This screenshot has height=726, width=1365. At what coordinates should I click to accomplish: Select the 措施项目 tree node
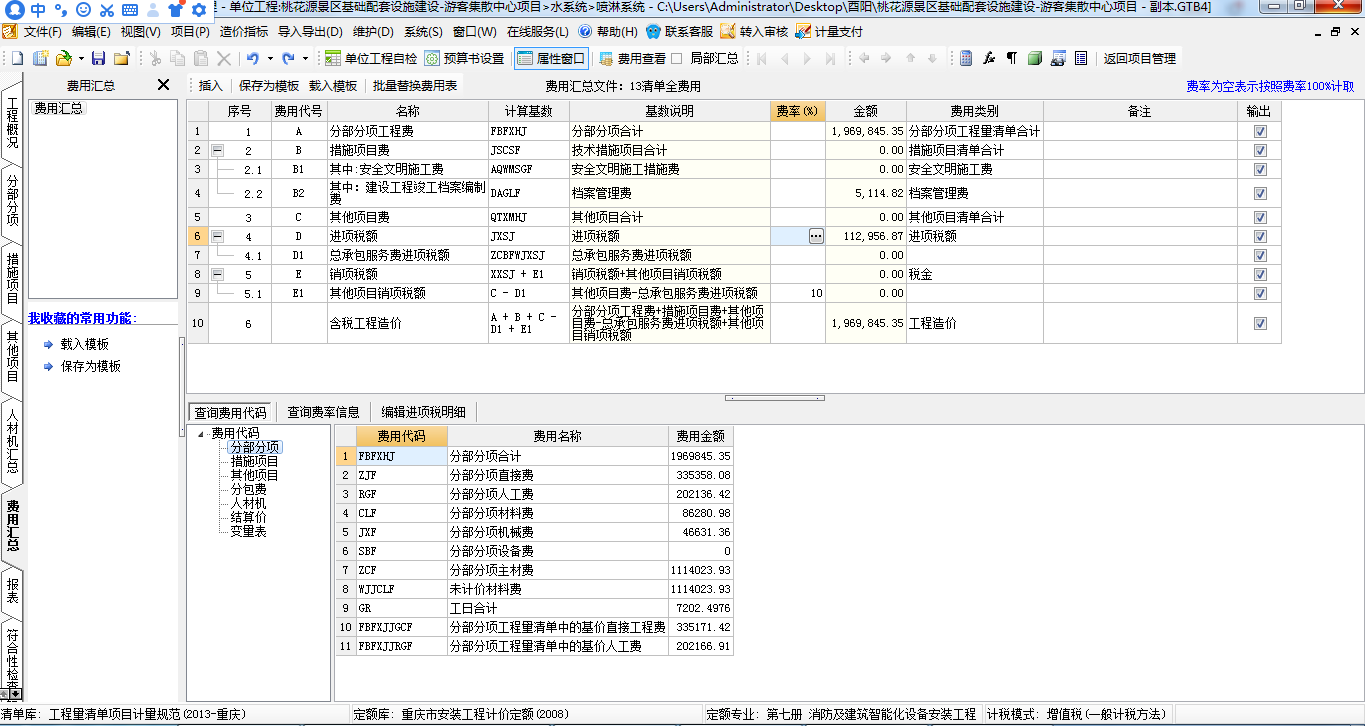coord(255,461)
